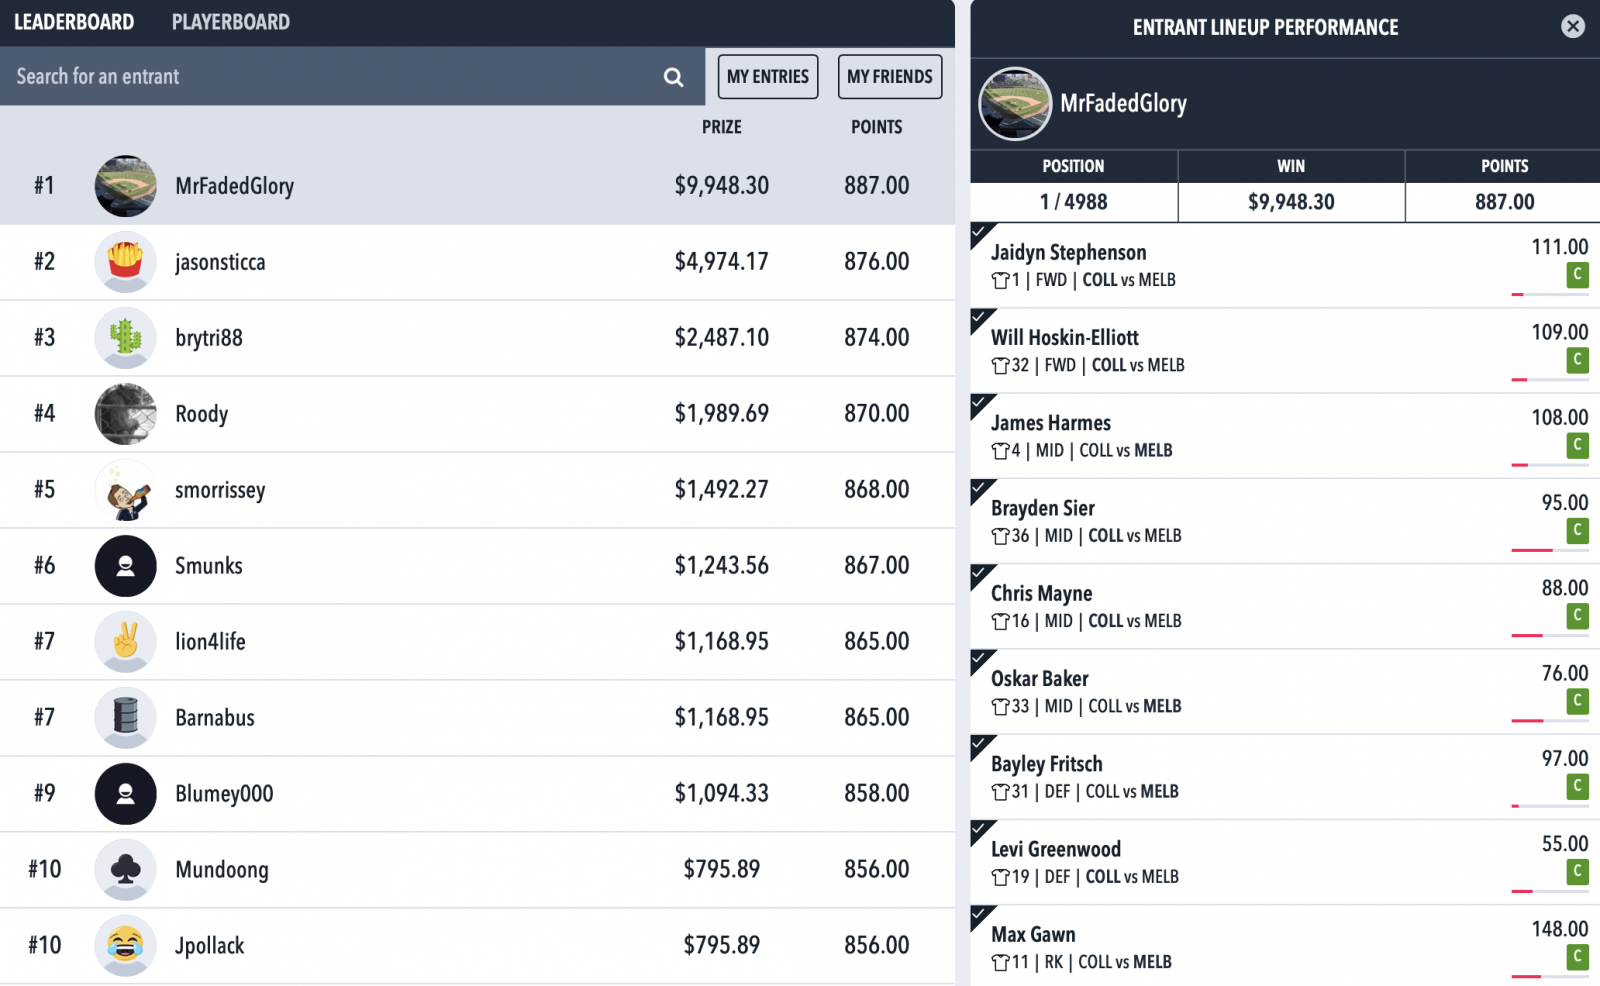The width and height of the screenshot is (1600, 986).
Task: Click the jersey number icon for Jaidyn Stephenson
Action: pos(1000,281)
